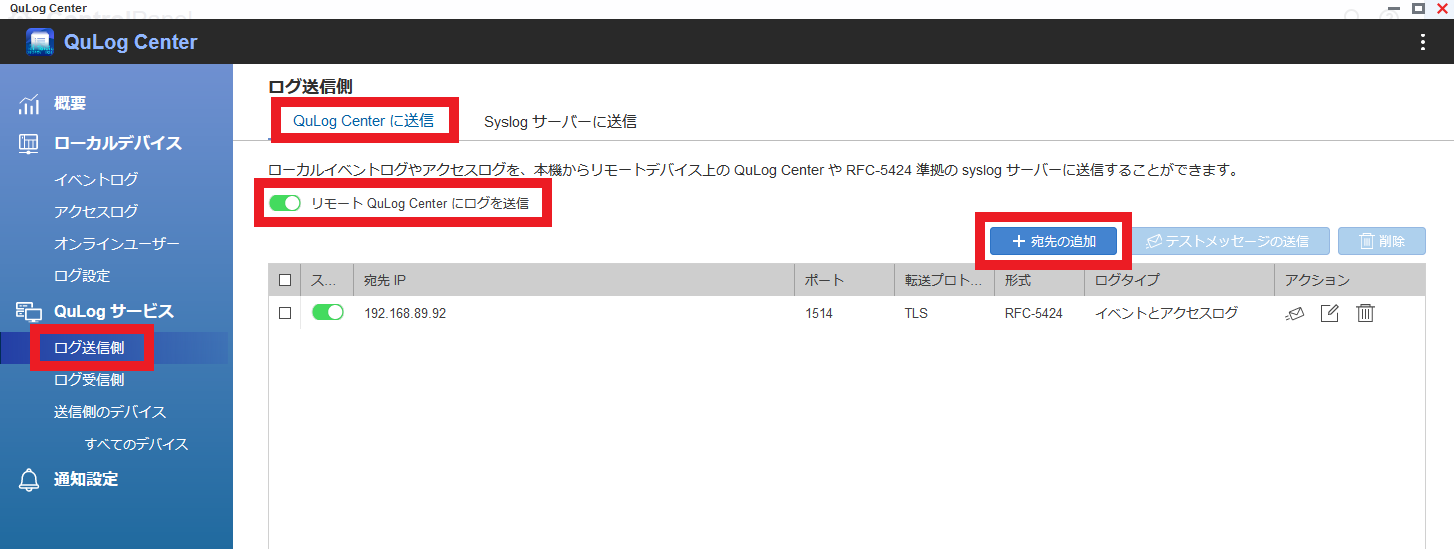
Task: Click the 通知設定 bell icon
Action: pyautogui.click(x=29, y=480)
